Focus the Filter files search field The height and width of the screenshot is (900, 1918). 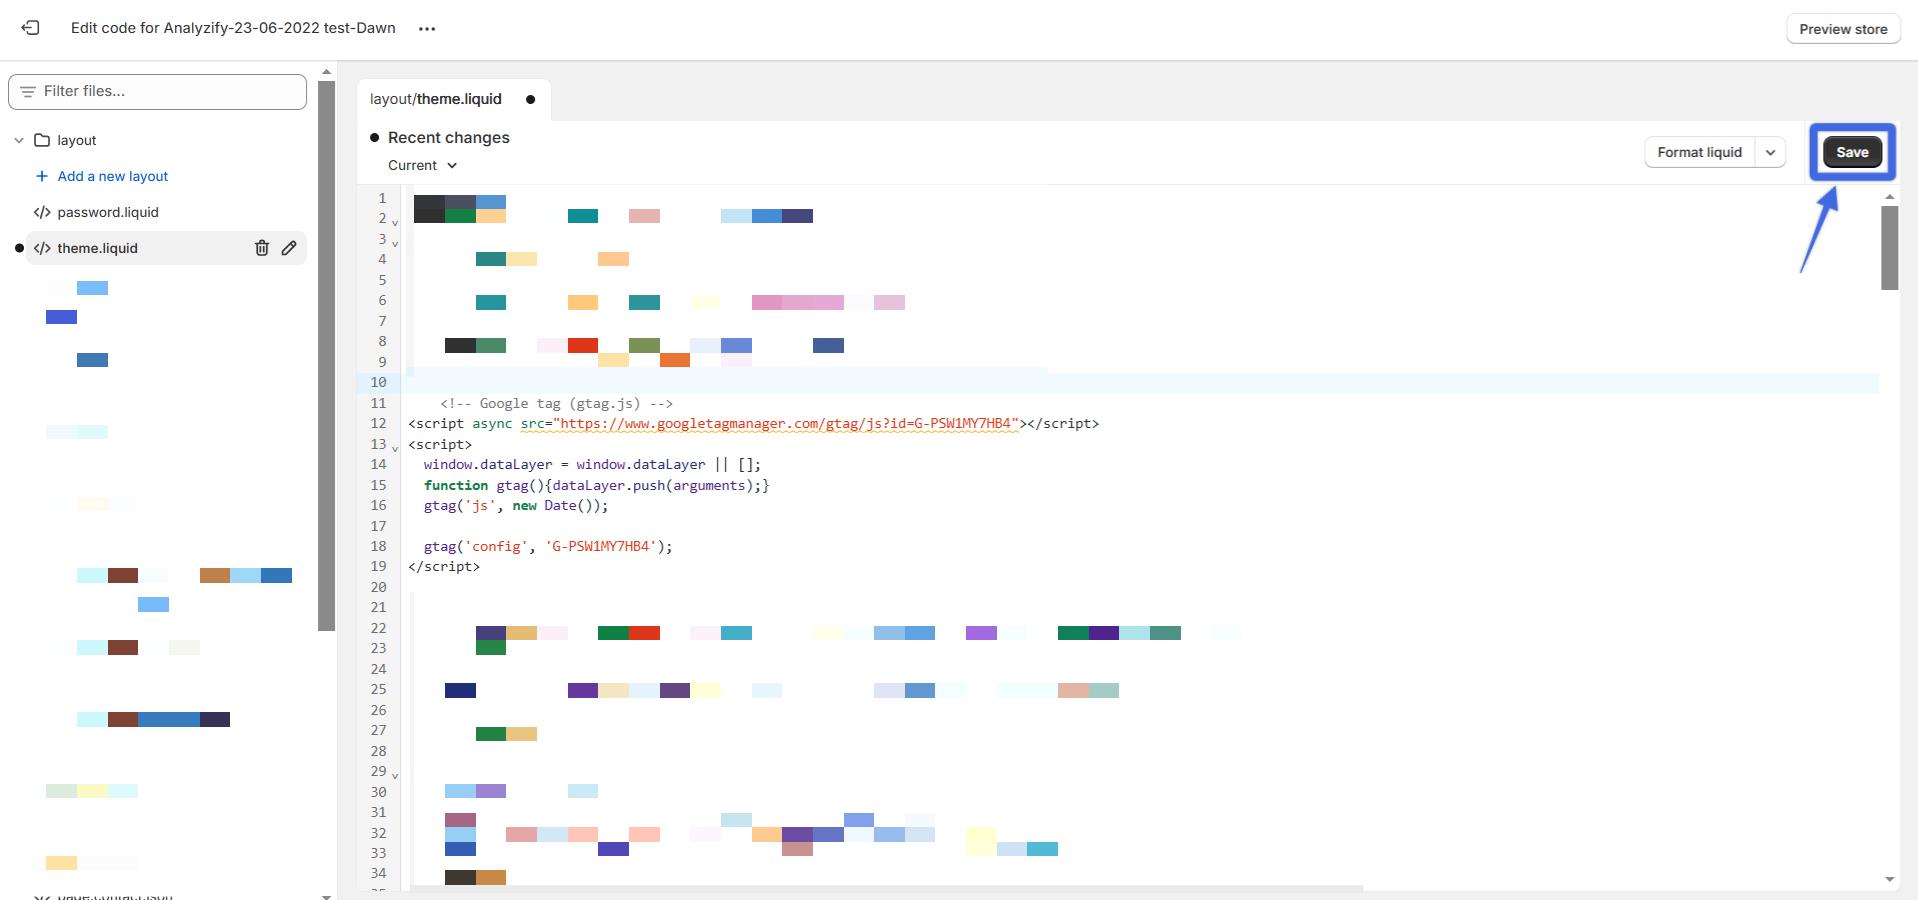click(x=157, y=91)
